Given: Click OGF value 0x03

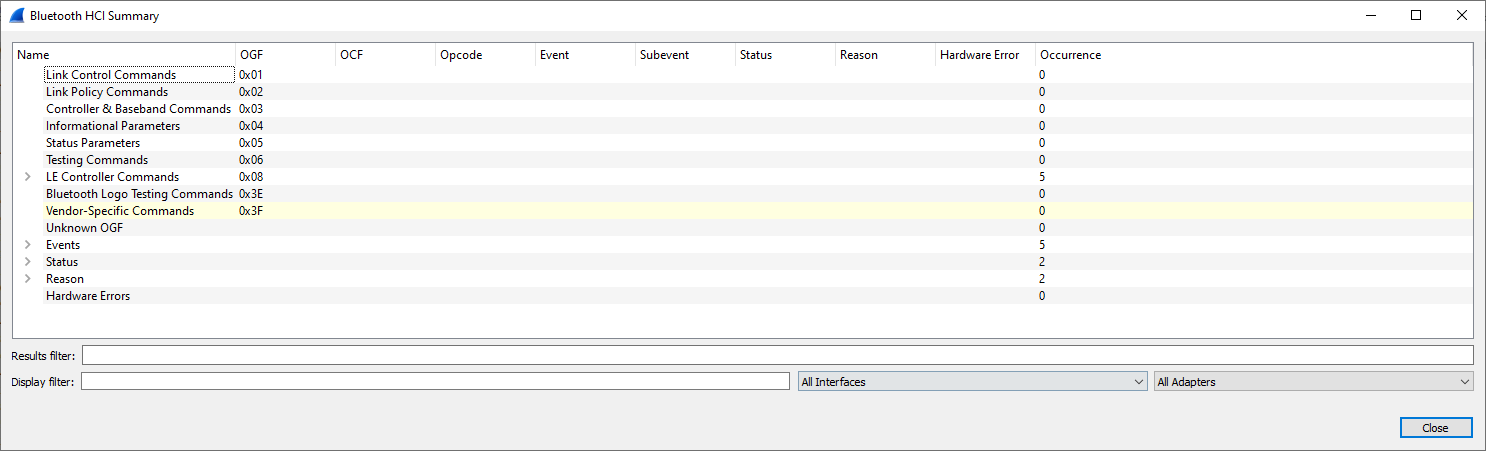Looking at the screenshot, I should (251, 109).
